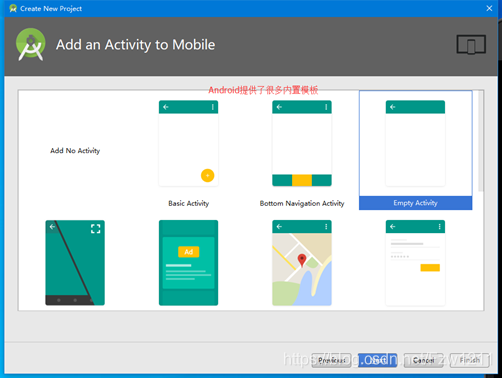Image resolution: width=502 pixels, height=378 pixels.
Task: Choose the login form activity template
Action: (415, 263)
